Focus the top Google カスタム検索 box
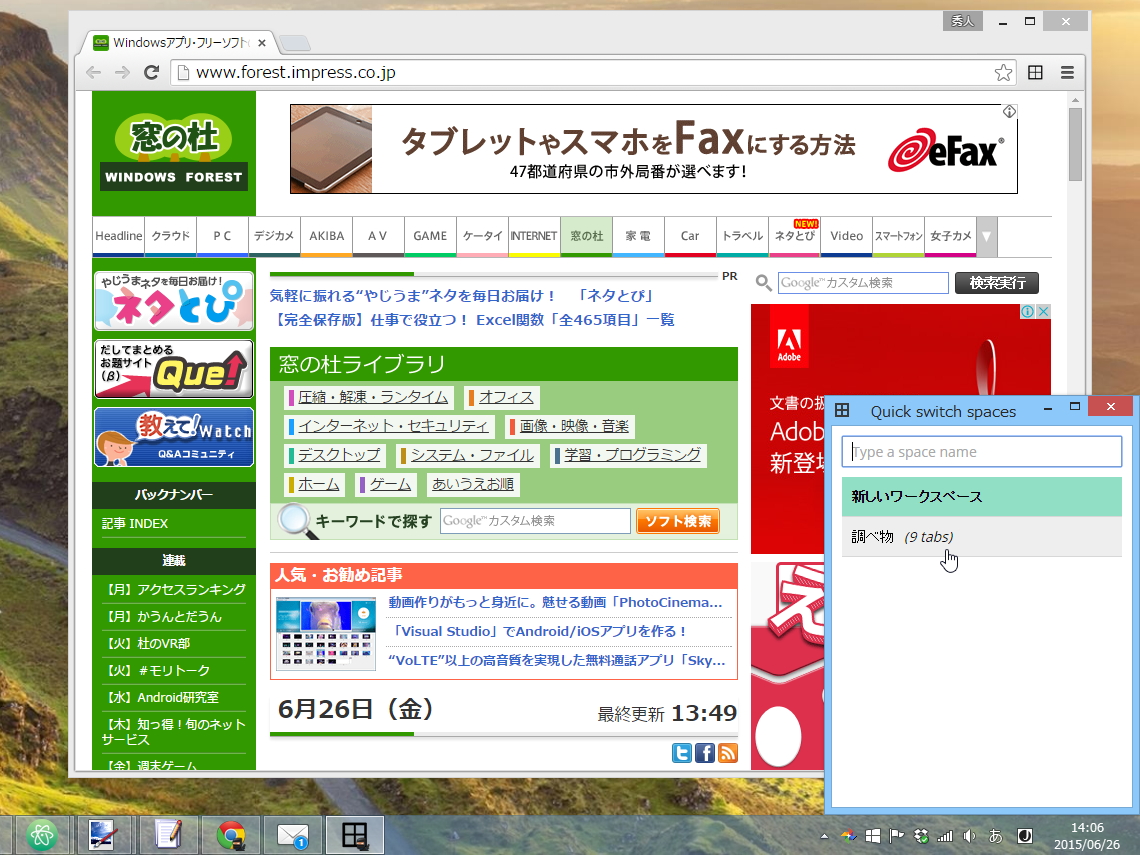The height and width of the screenshot is (855, 1140). (x=863, y=283)
